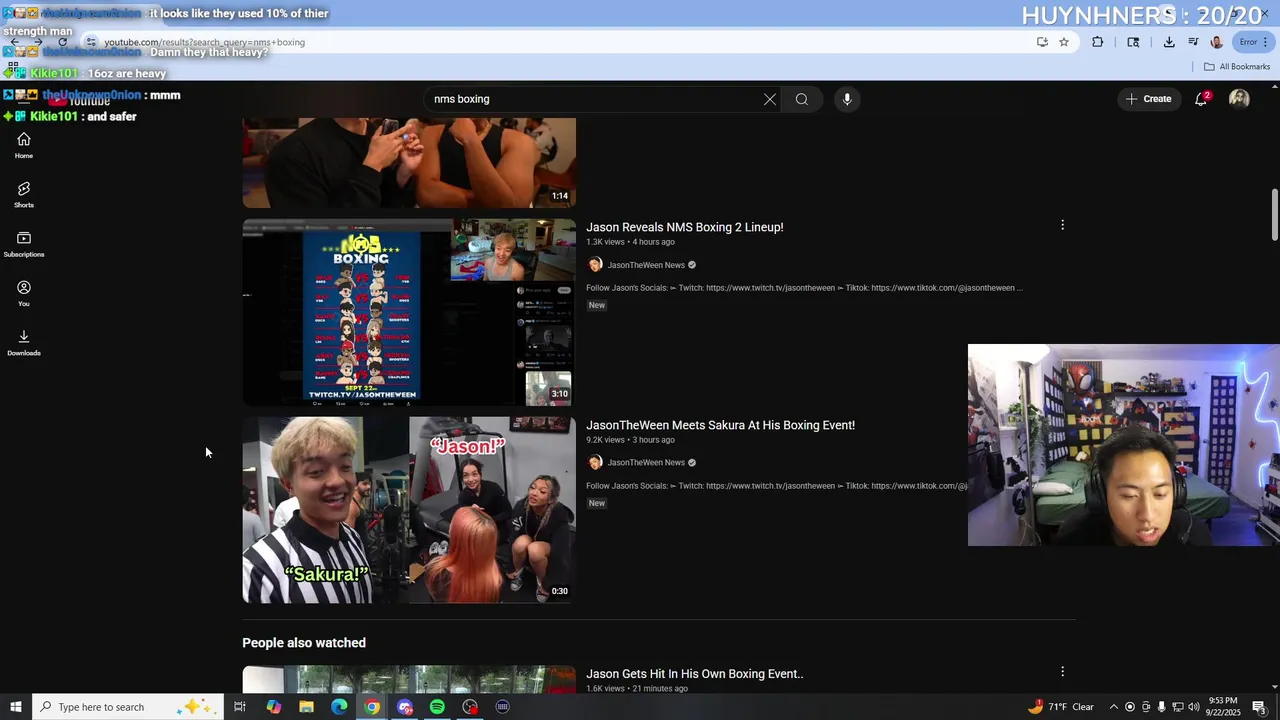The width and height of the screenshot is (1280, 720).
Task: Open OBS Studio from the taskbar
Action: click(x=470, y=707)
